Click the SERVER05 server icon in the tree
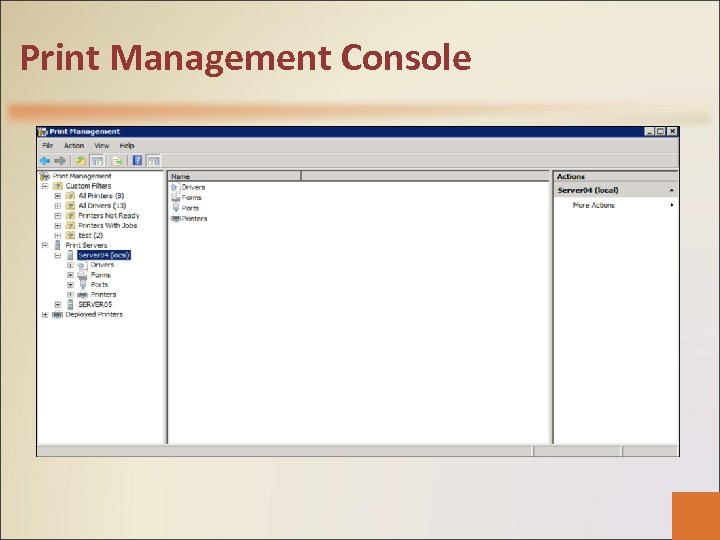The image size is (720, 540). point(70,304)
